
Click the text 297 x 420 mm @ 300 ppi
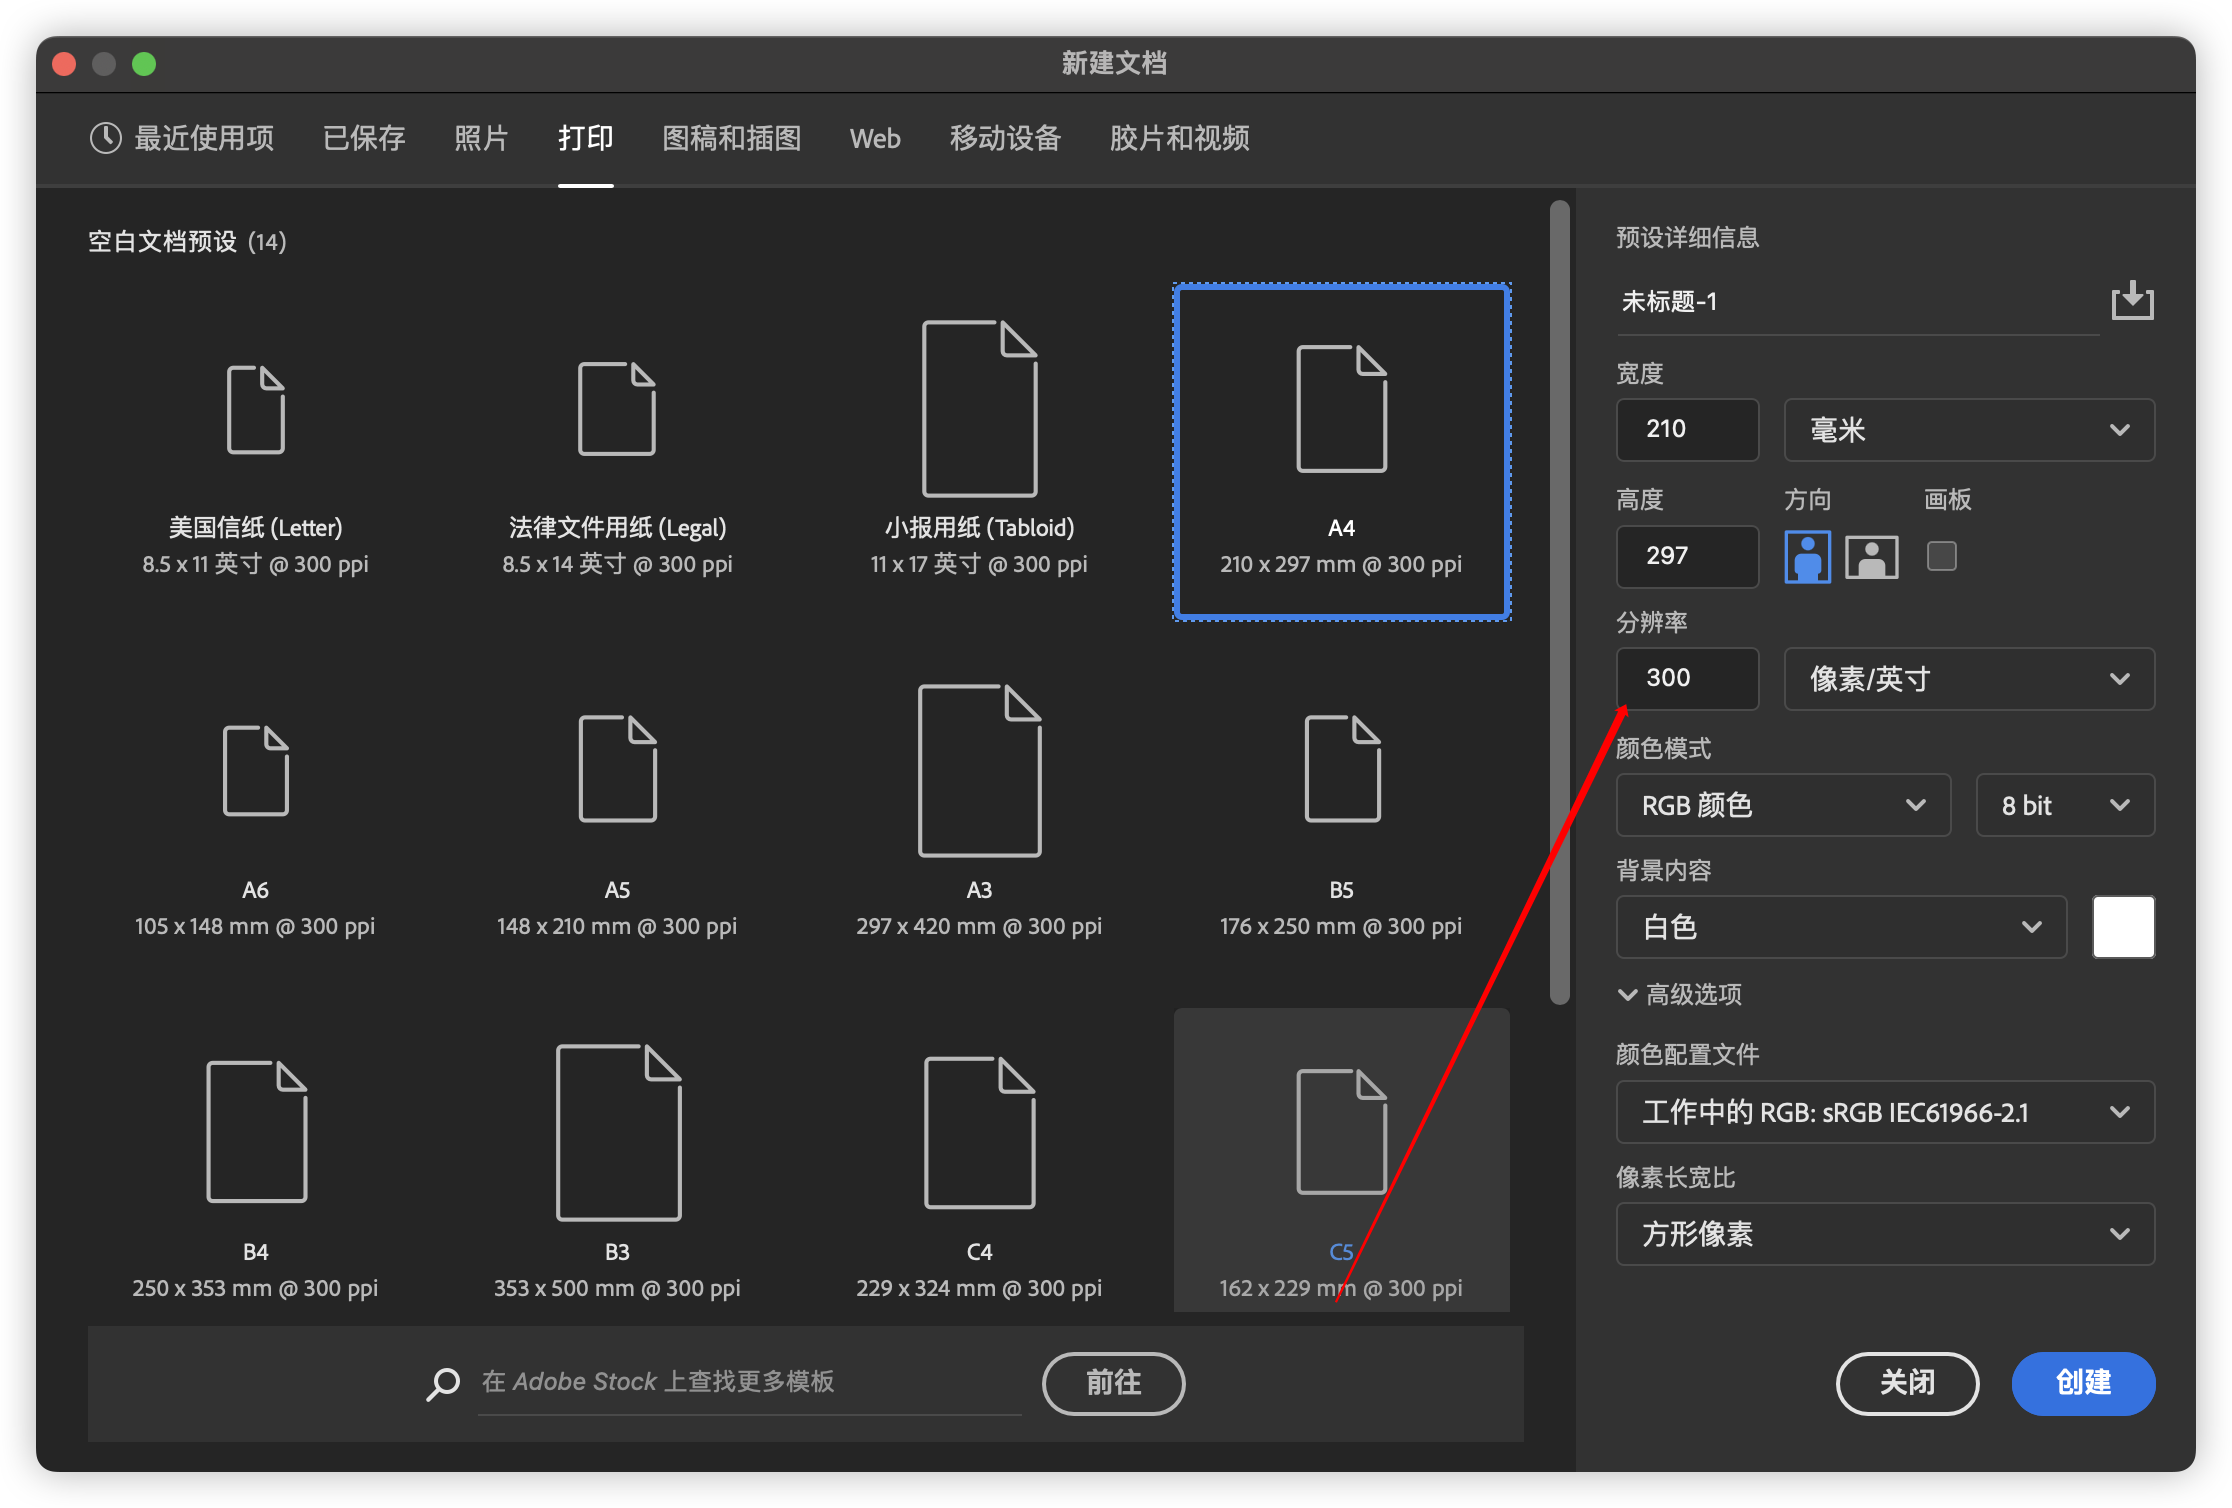979,926
